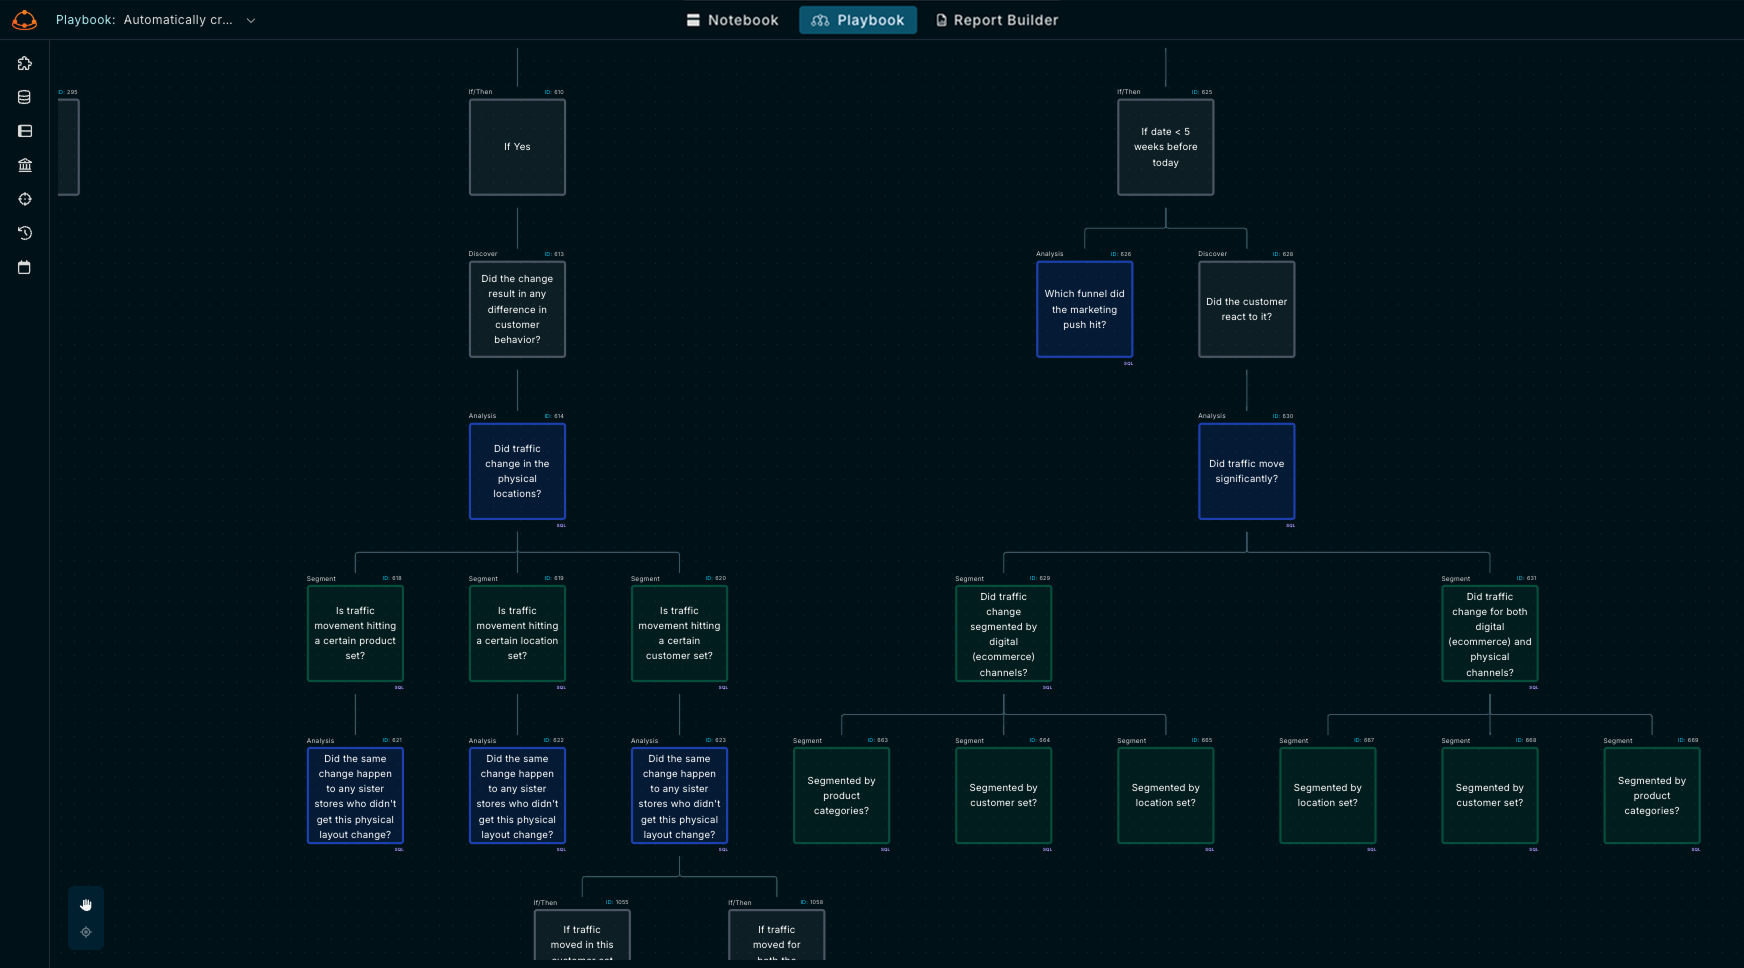The width and height of the screenshot is (1744, 968).
Task: Select 'Did traffic change in the physical locations?' node
Action: click(517, 471)
